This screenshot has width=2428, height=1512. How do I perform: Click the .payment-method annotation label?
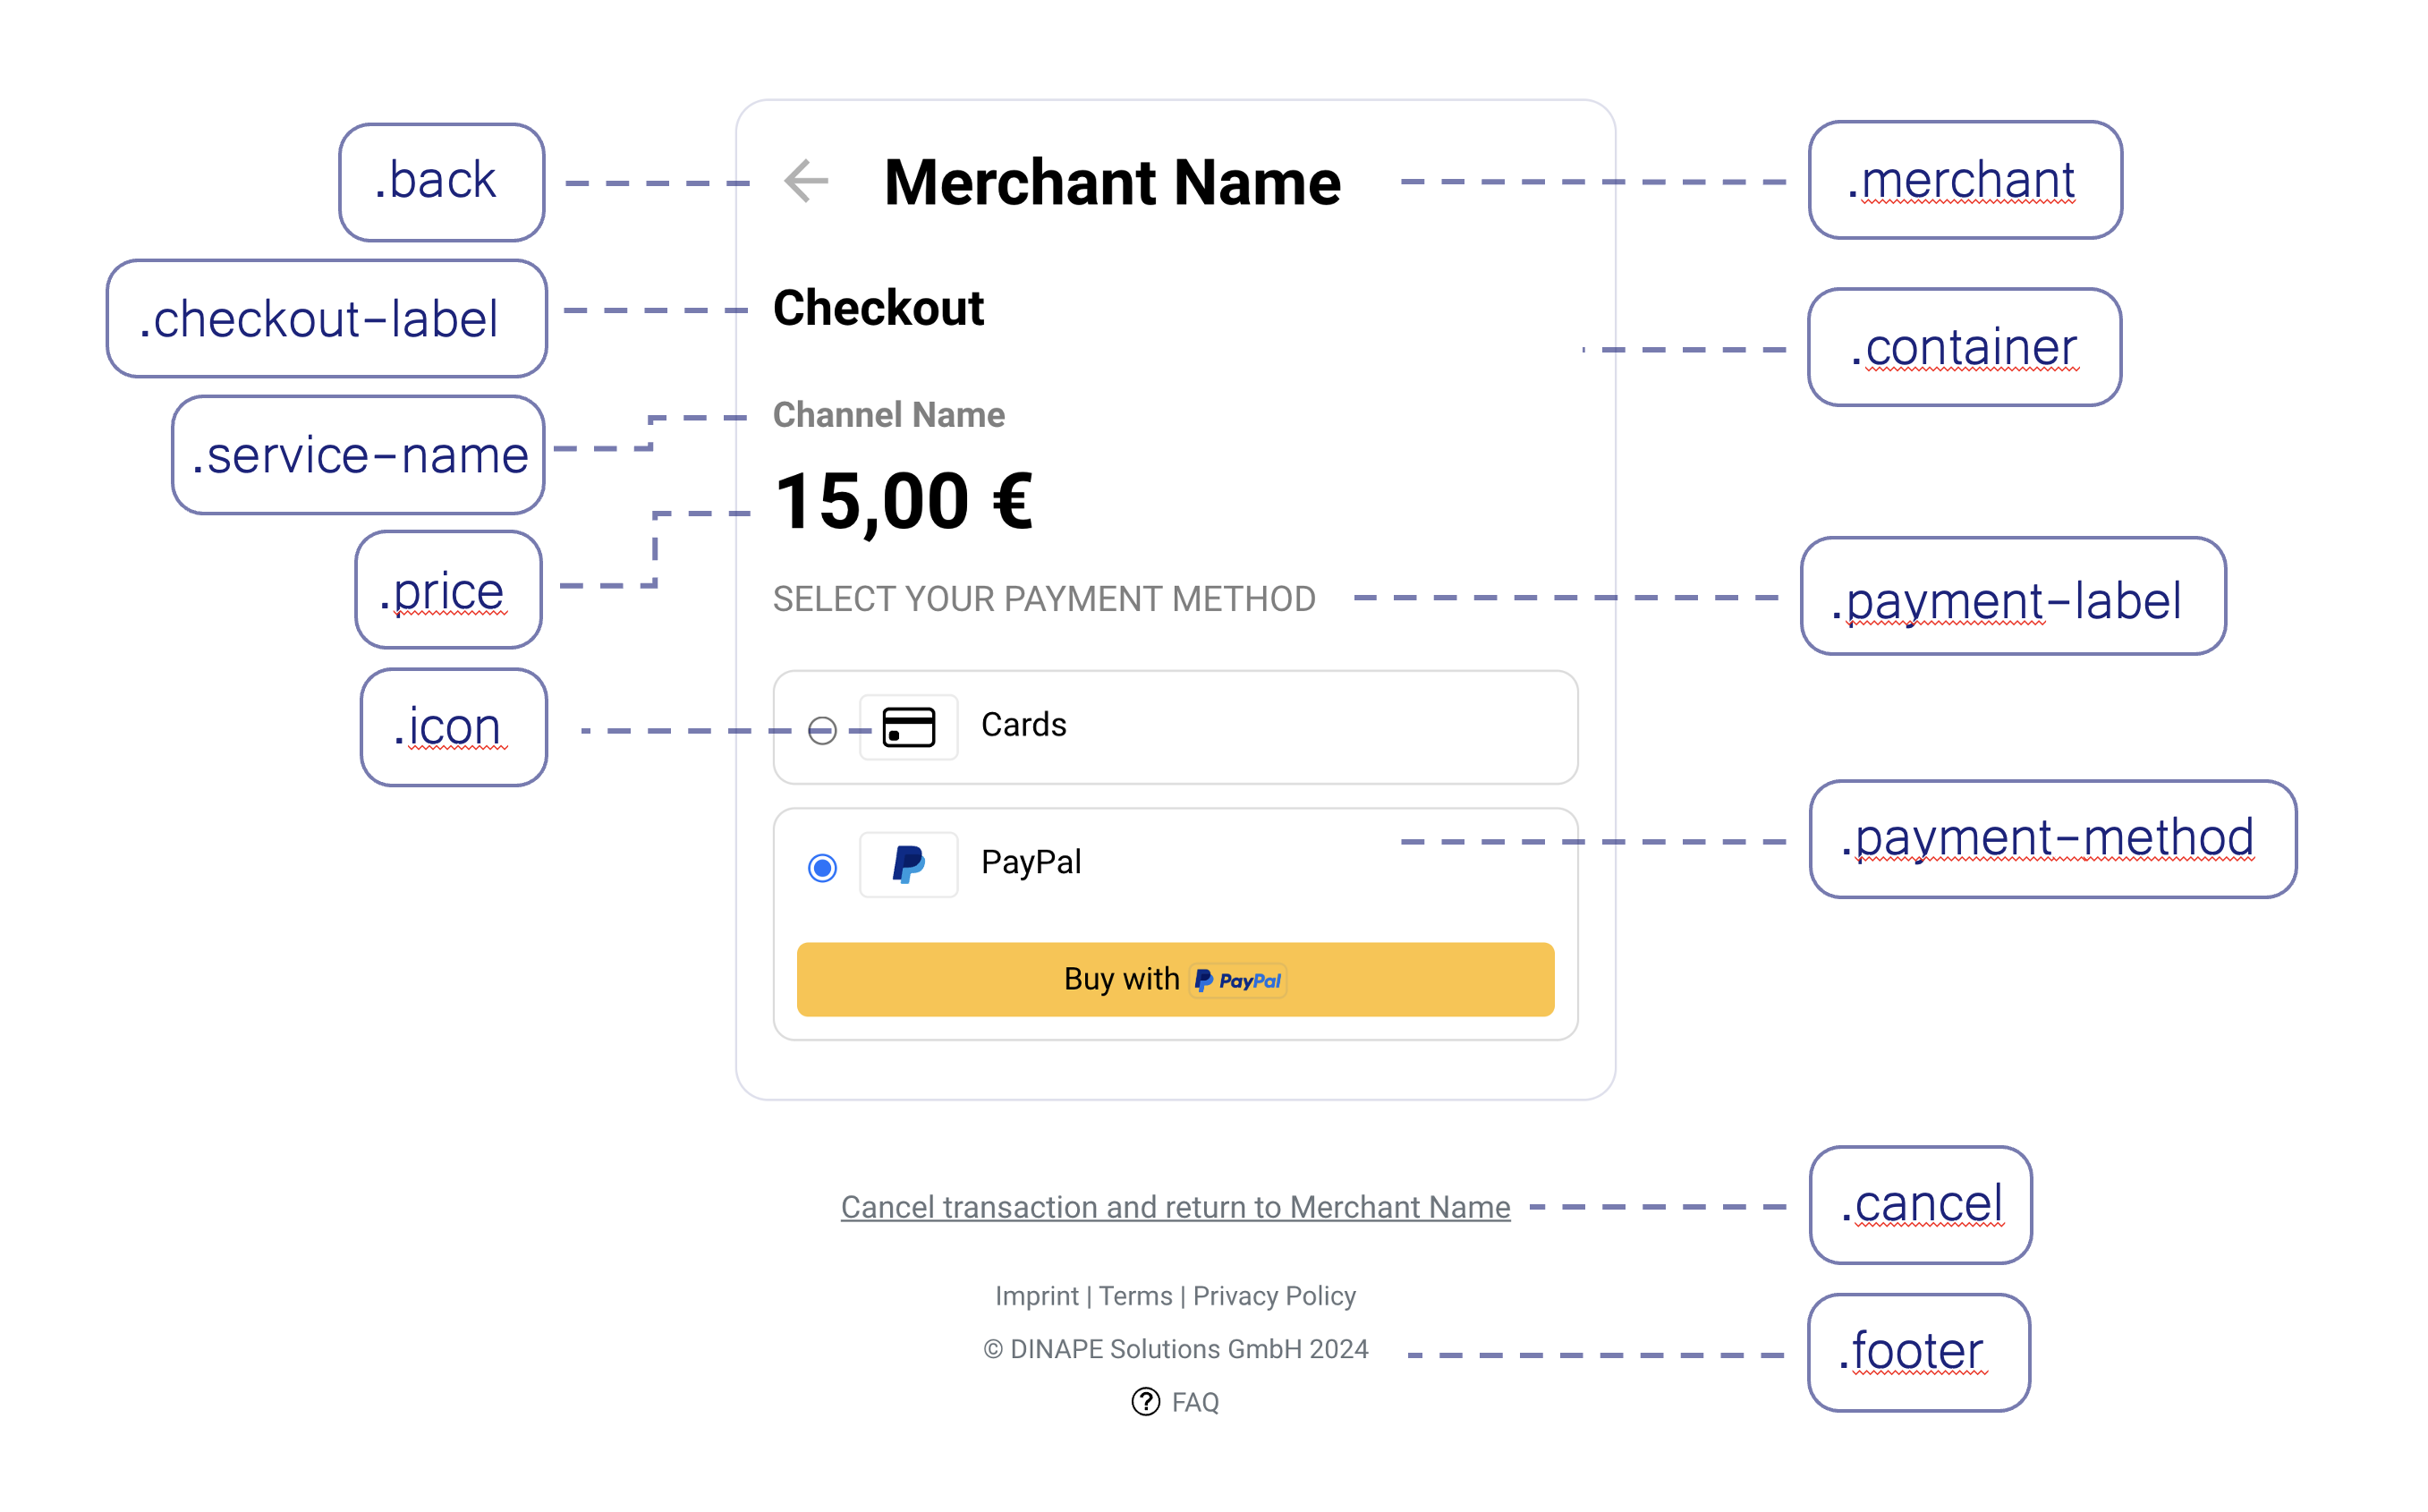(x=2052, y=839)
